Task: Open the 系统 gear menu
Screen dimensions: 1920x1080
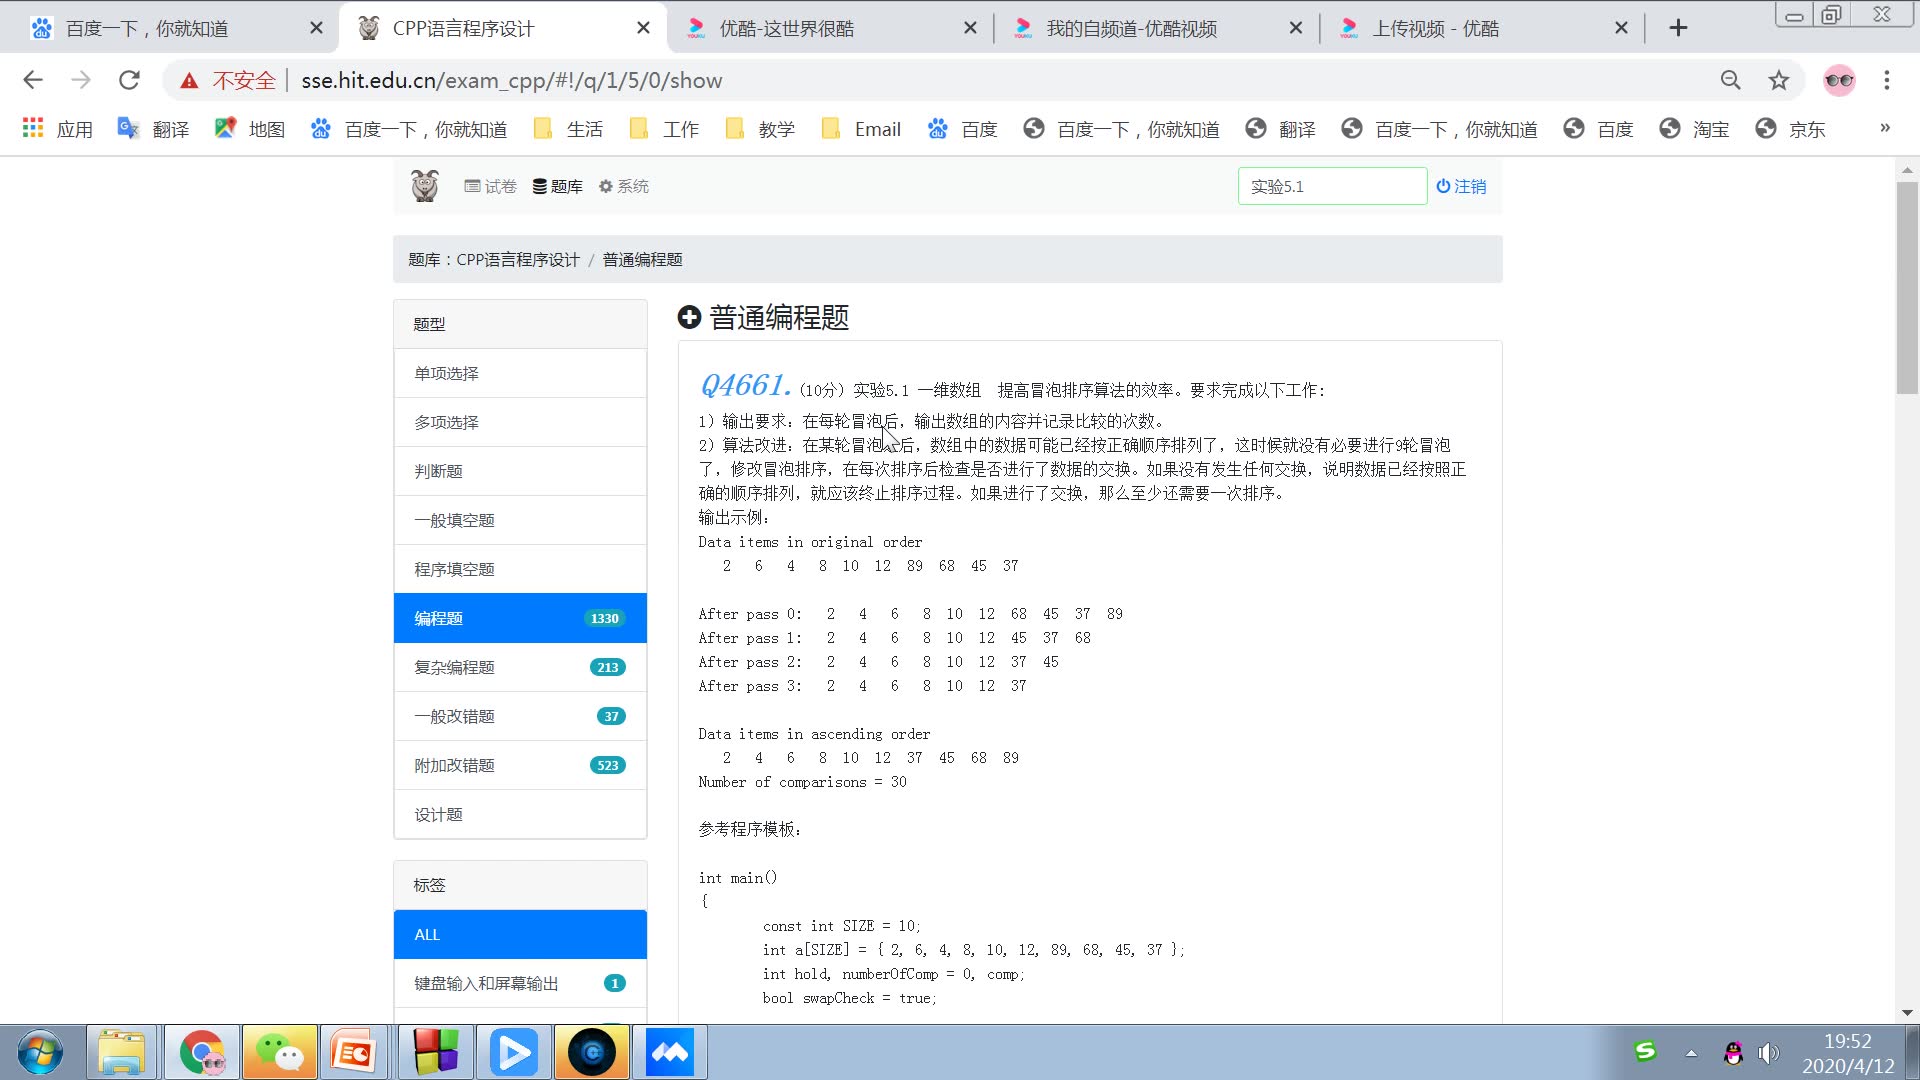Action: [624, 186]
